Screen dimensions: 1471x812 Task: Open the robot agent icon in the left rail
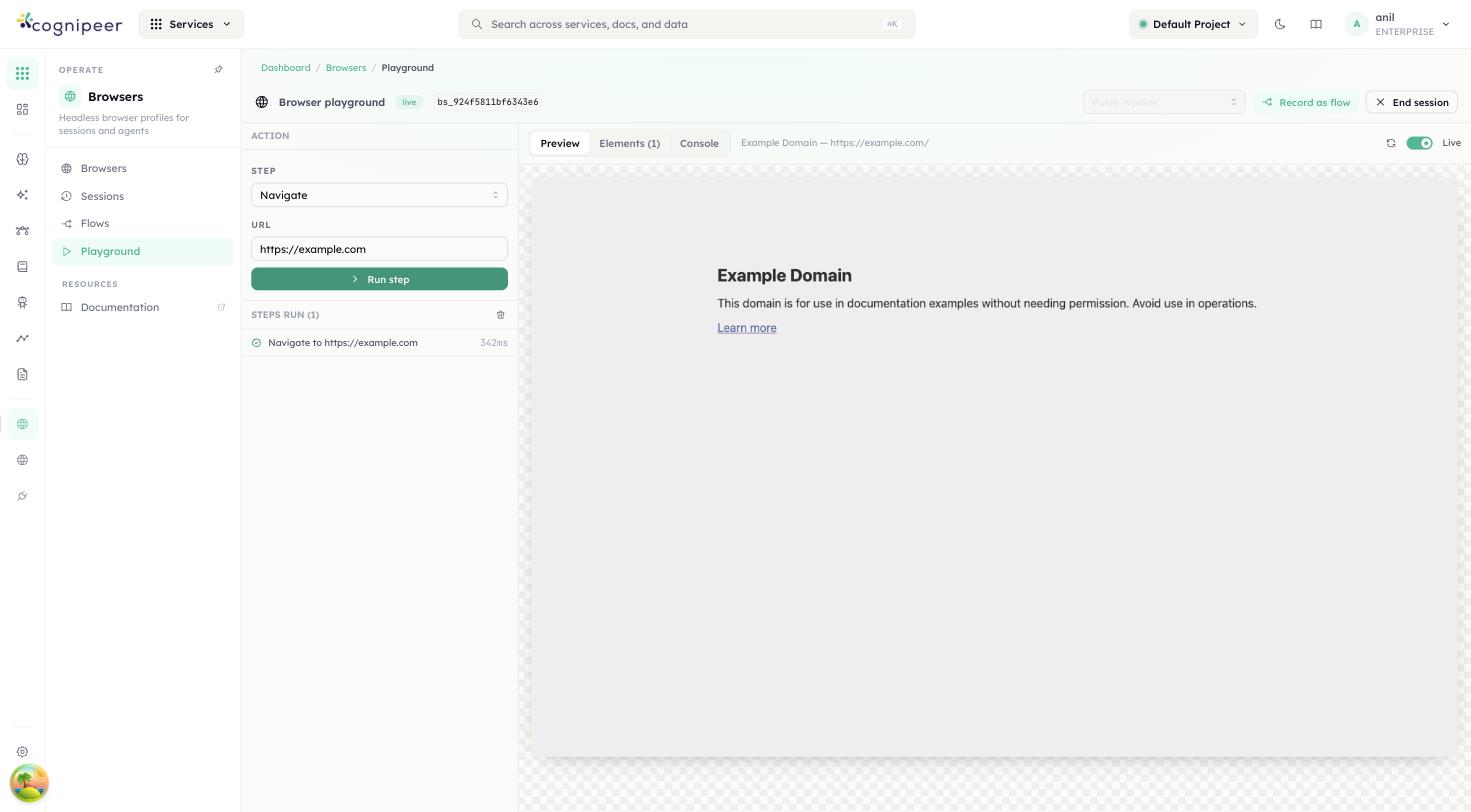pos(22,303)
